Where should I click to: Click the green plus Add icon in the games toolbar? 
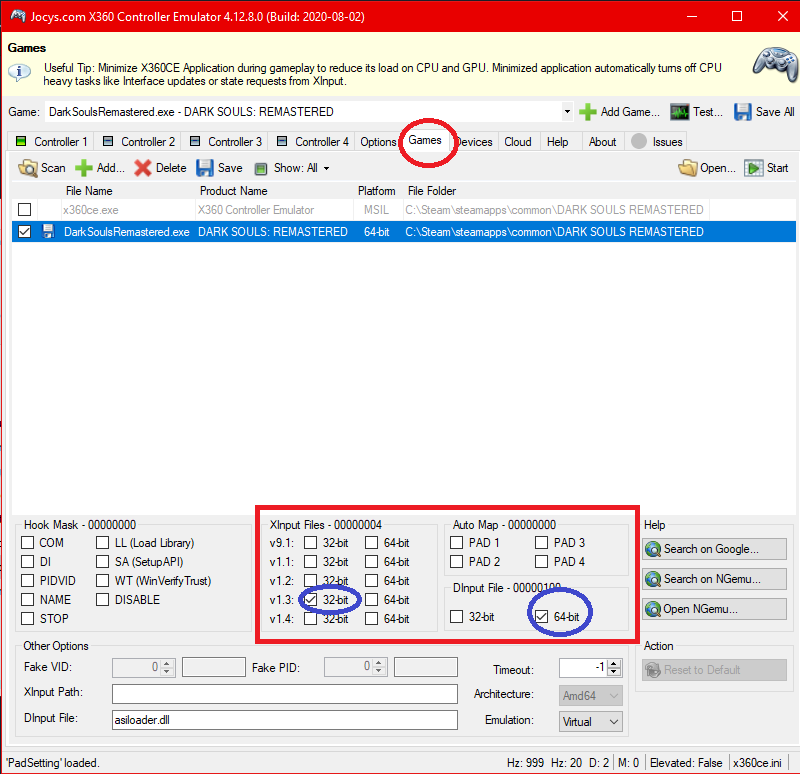tap(84, 168)
